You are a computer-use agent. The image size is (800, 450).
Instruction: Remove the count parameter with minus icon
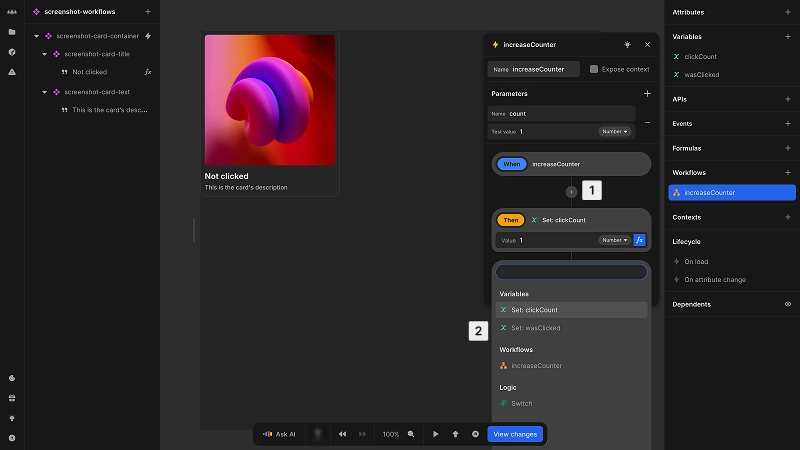[647, 122]
